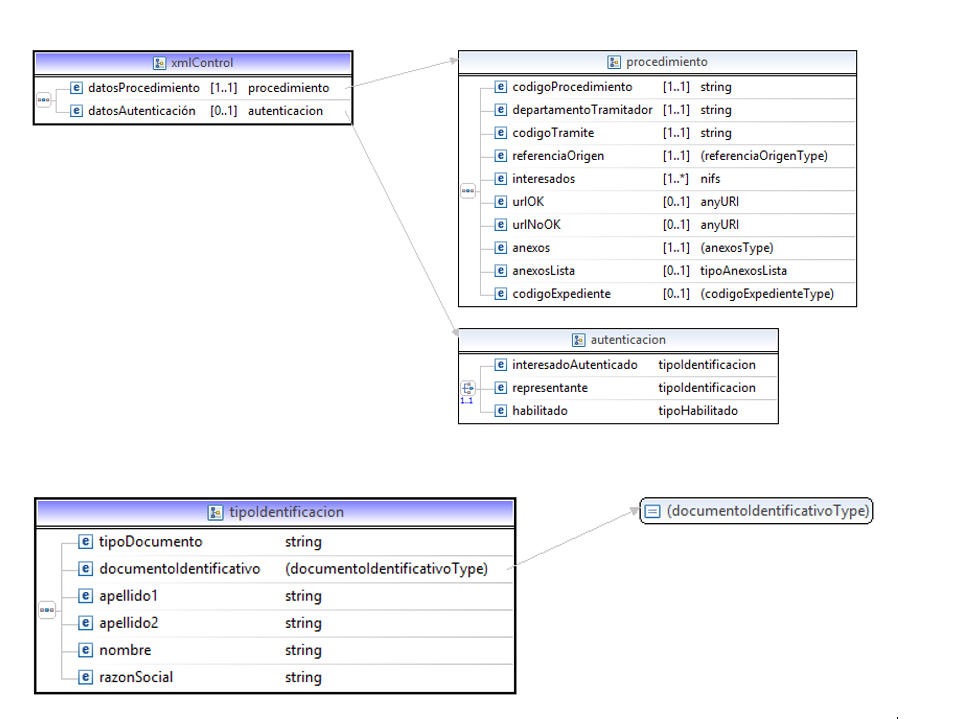Screen dimensions: 953x719
Task: Click the element icon beside tipoDocumento
Action: coord(86,542)
